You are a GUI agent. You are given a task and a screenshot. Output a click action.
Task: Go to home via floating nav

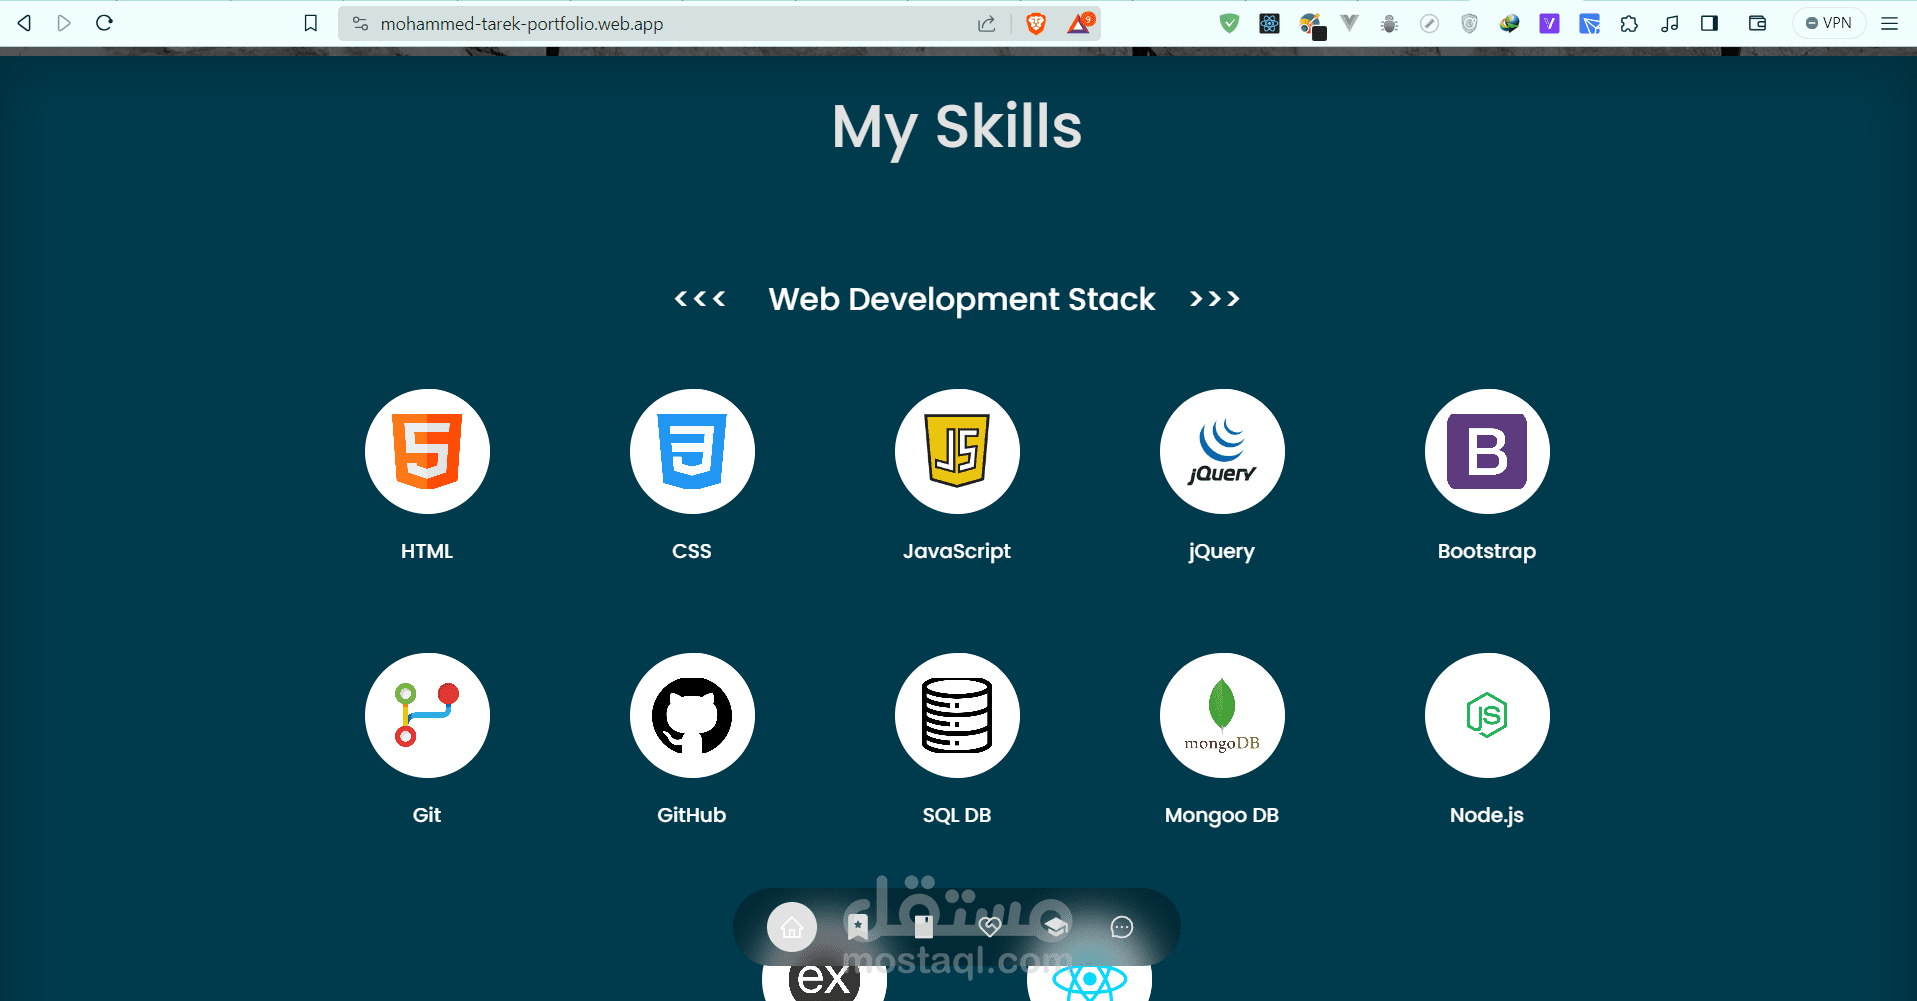(x=792, y=928)
